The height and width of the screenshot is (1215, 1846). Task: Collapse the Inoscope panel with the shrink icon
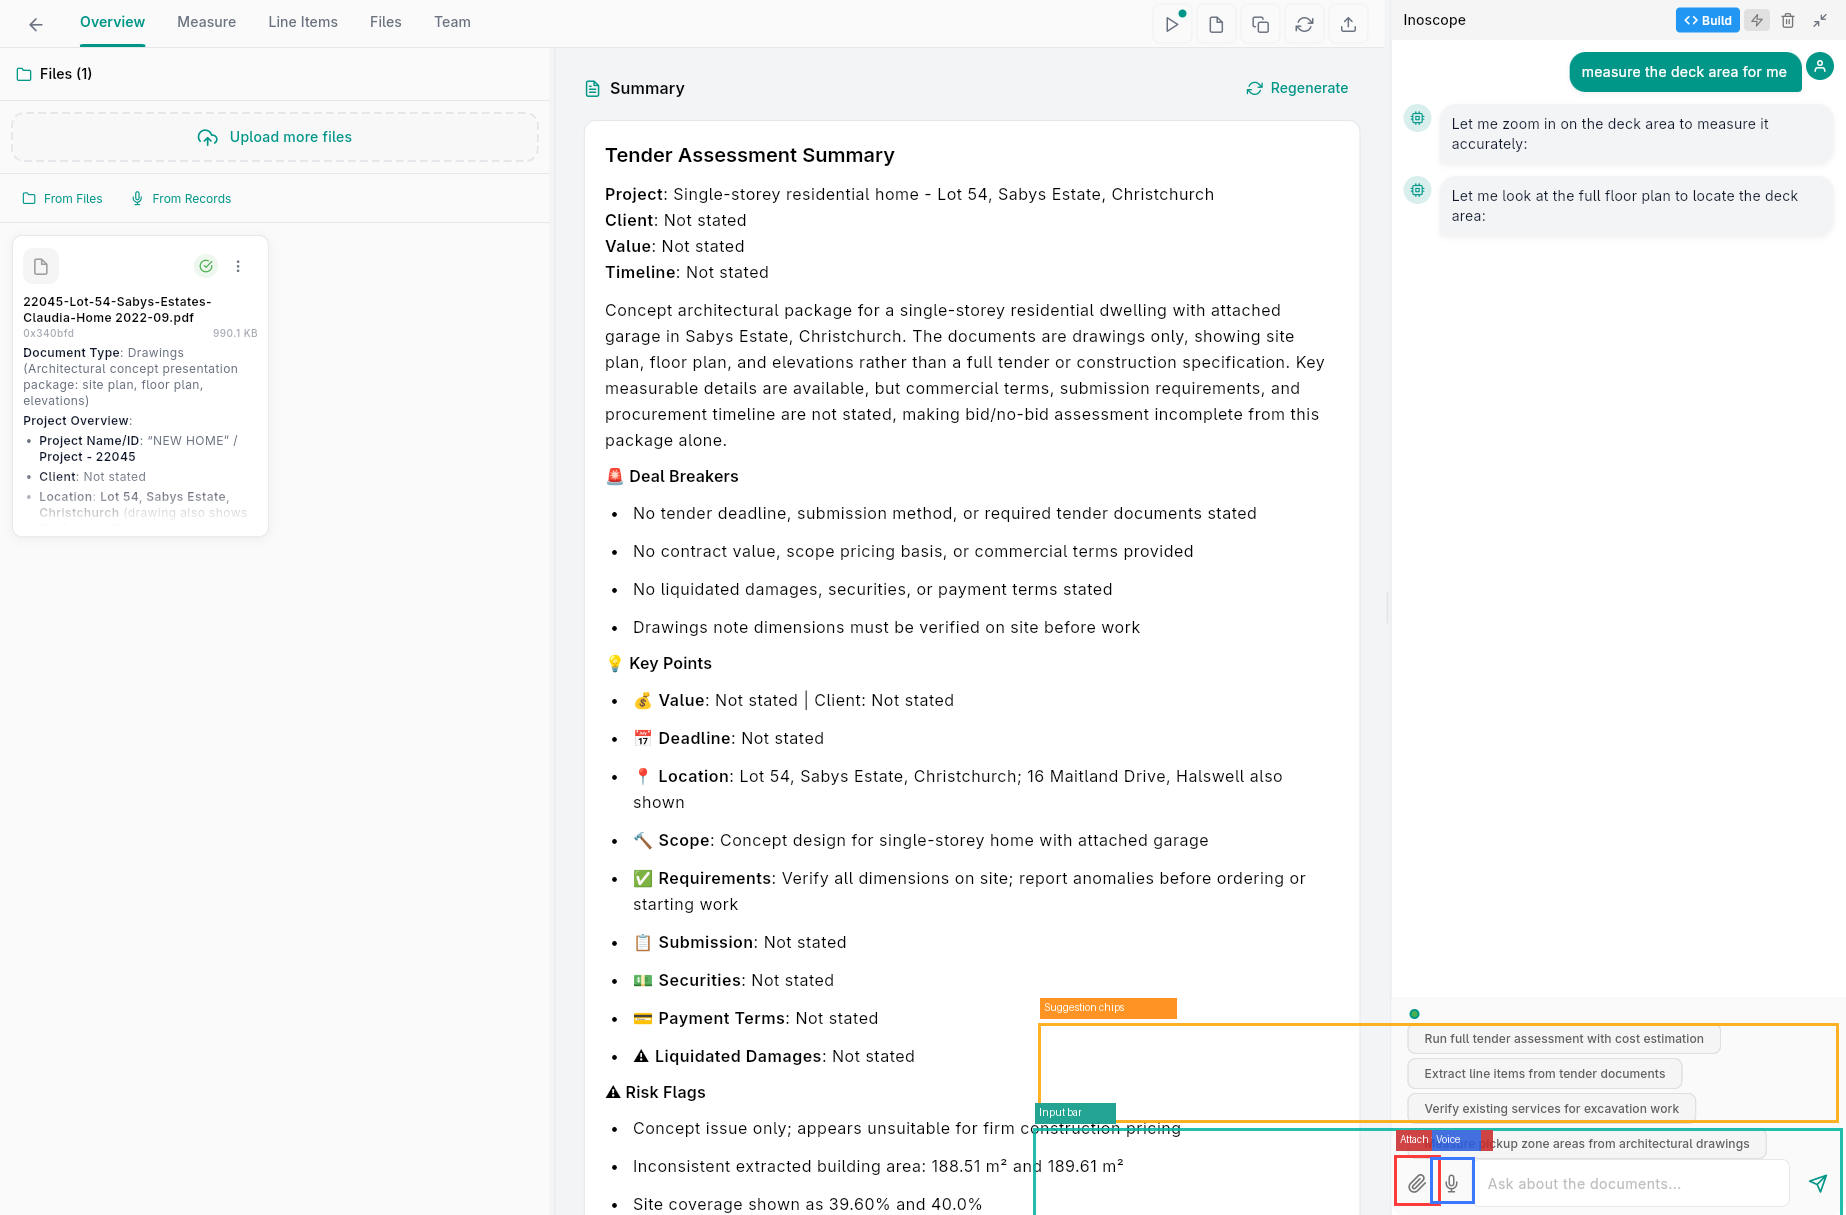(1820, 20)
